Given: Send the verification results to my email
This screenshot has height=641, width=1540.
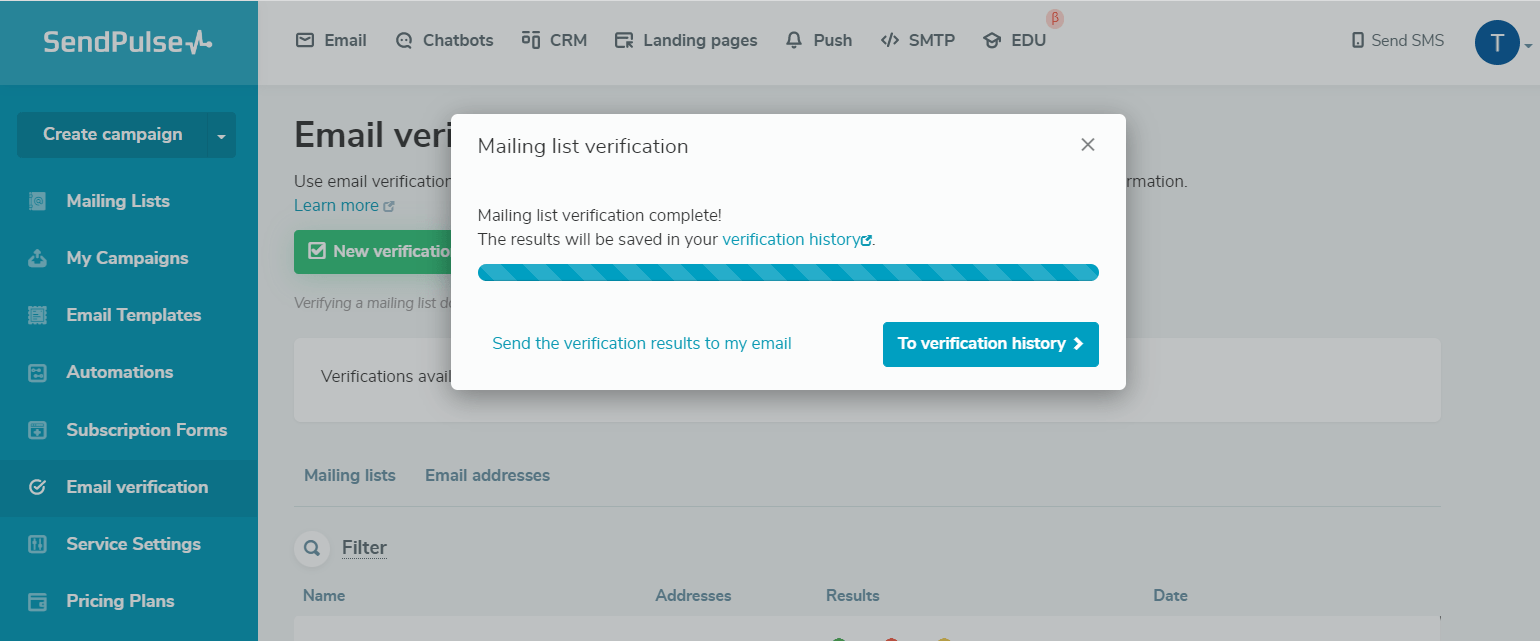Looking at the screenshot, I should (x=642, y=344).
